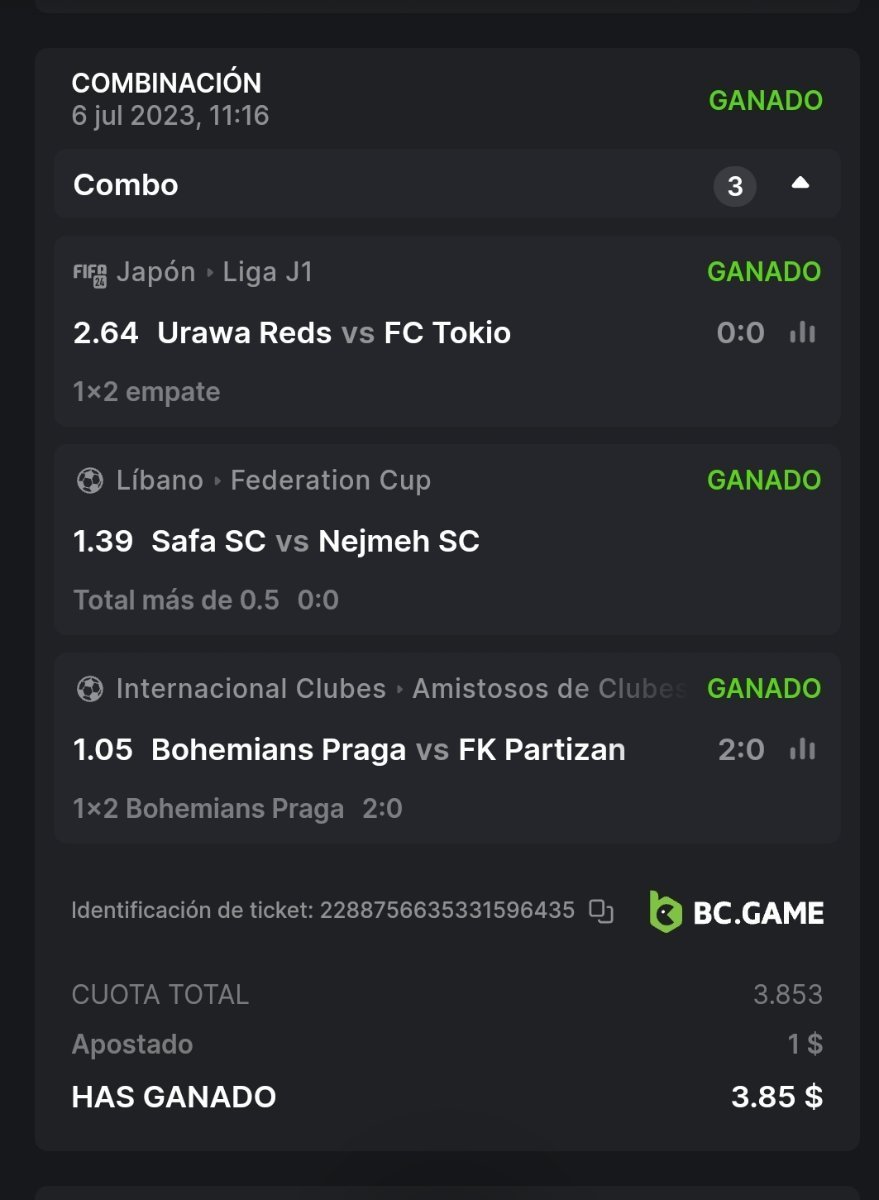Click the FIFA icon beside Japón
The width and height of the screenshot is (879, 1200).
click(x=90, y=273)
